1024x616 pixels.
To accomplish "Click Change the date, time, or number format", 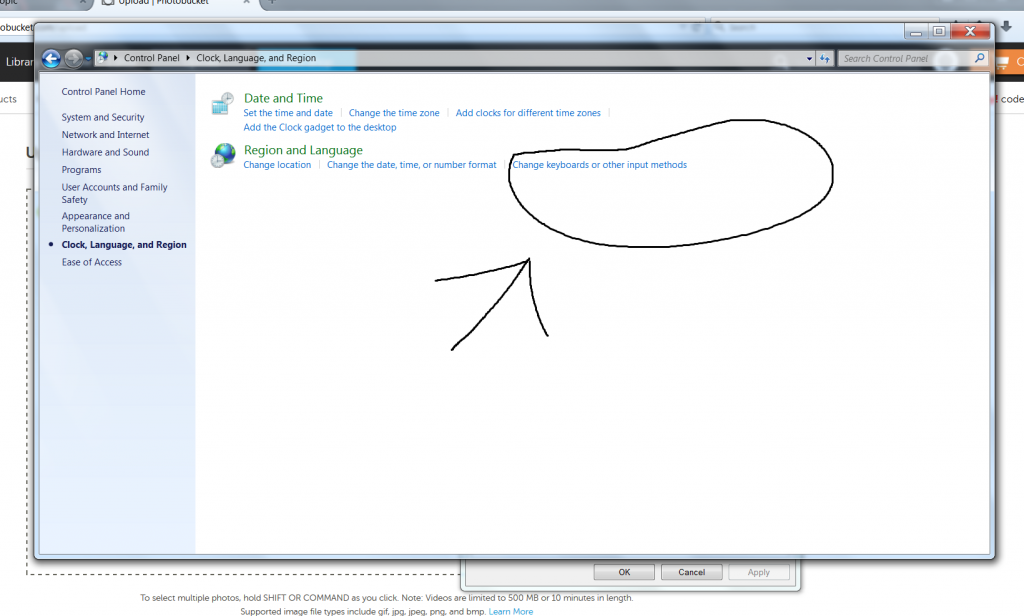I will pyautogui.click(x=411, y=165).
